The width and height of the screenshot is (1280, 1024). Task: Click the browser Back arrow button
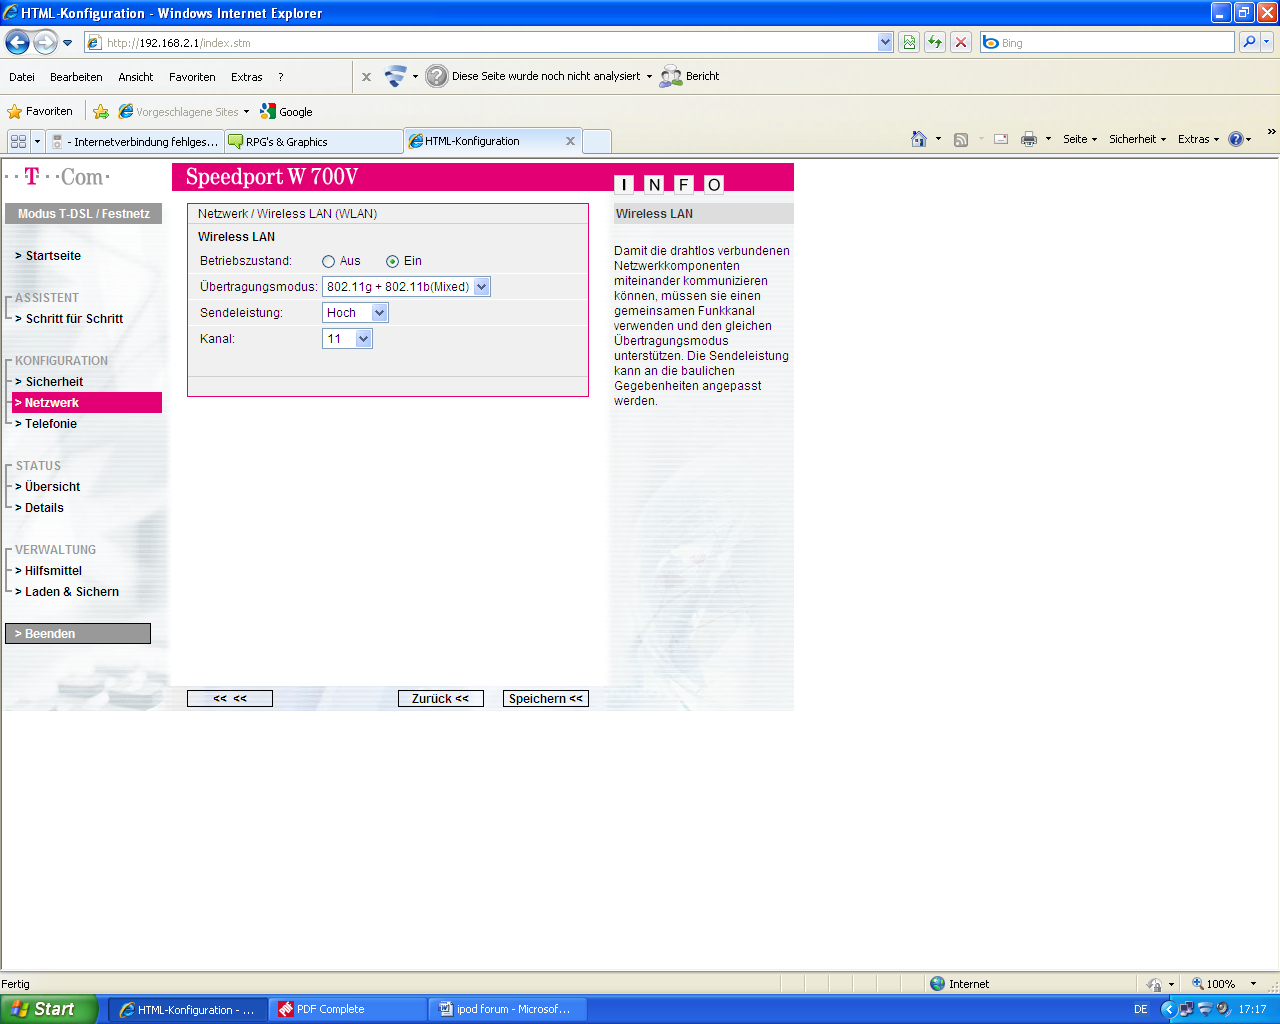tap(17, 42)
